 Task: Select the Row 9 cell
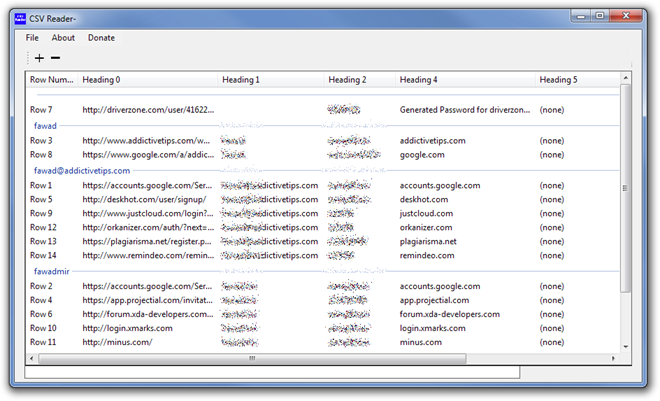pyautogui.click(x=41, y=213)
